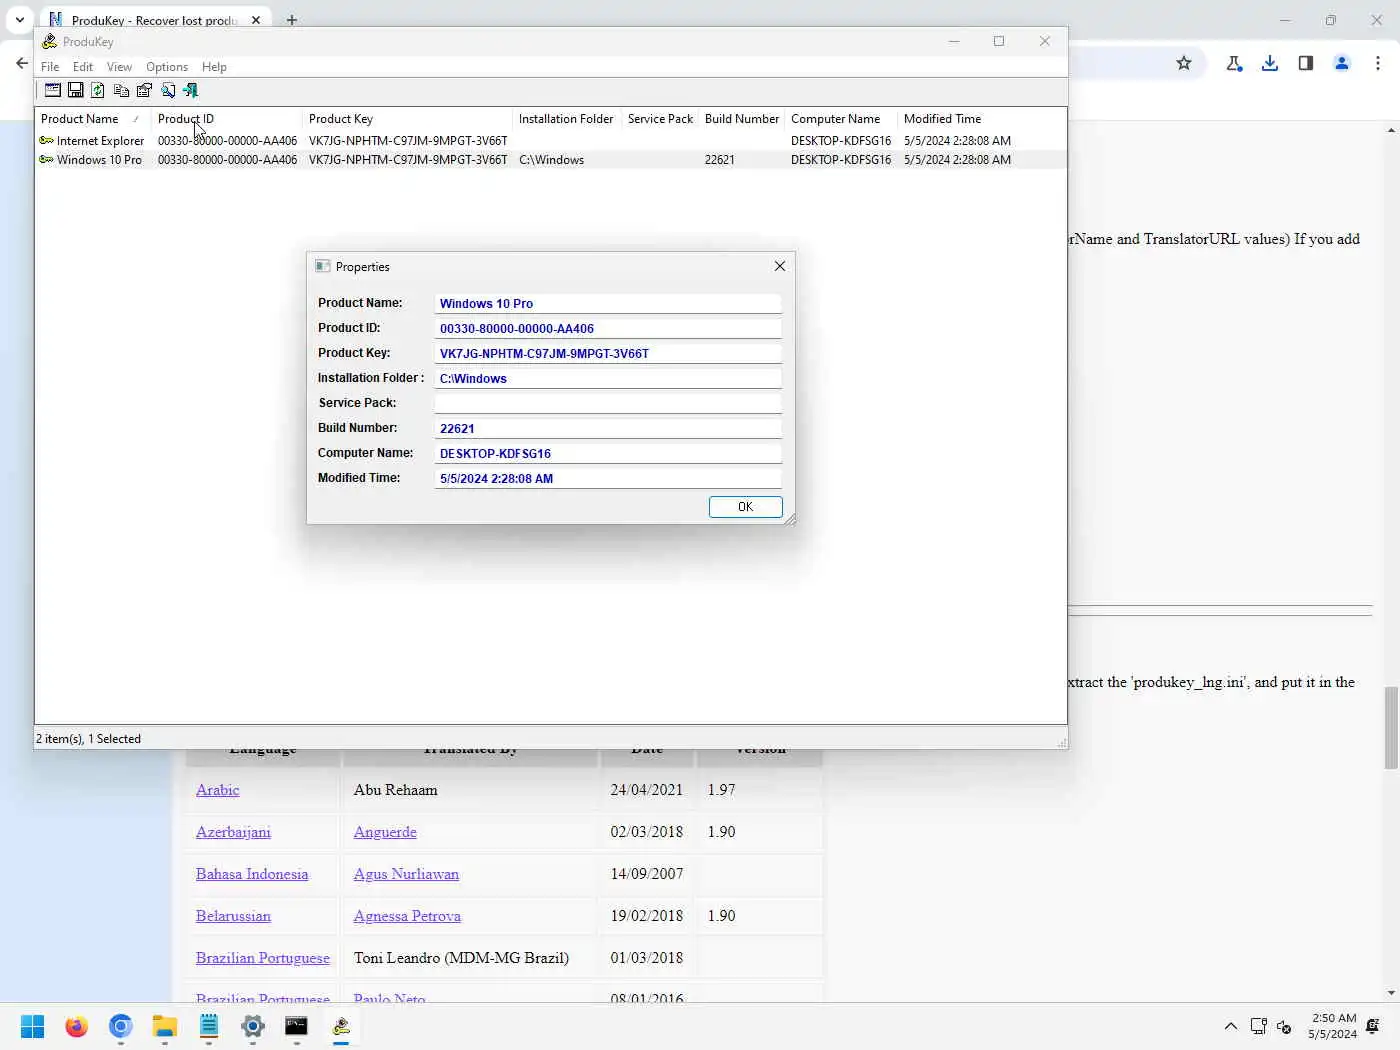Toggle Chrome side panel icon
The width and height of the screenshot is (1400, 1050).
point(1306,63)
